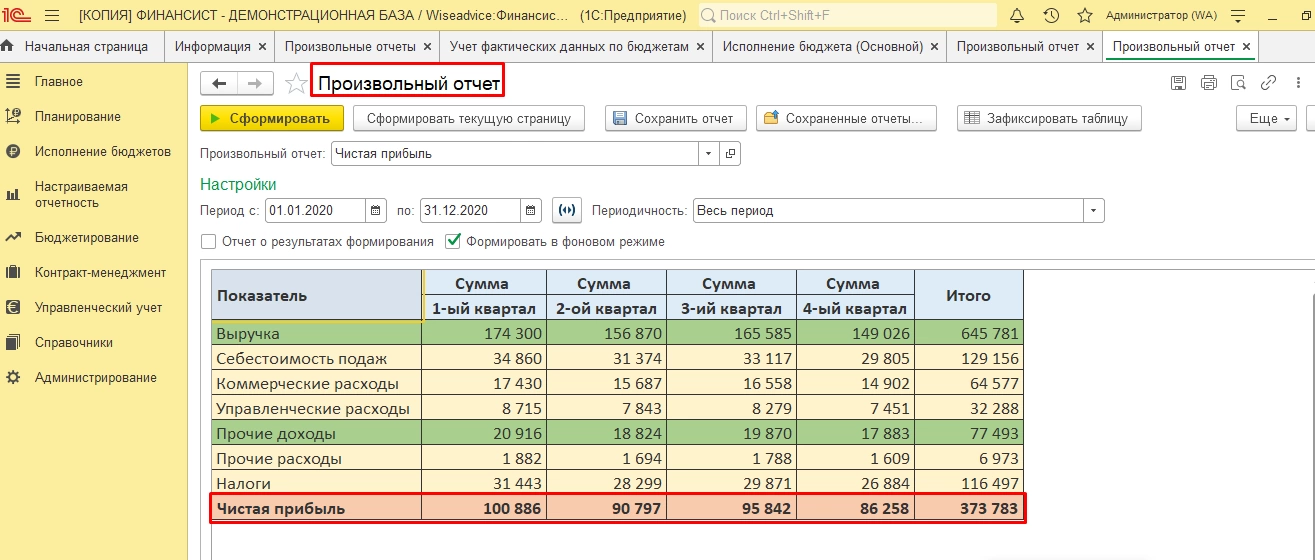Expand the Произвольный отчет dropdown list

(709, 154)
